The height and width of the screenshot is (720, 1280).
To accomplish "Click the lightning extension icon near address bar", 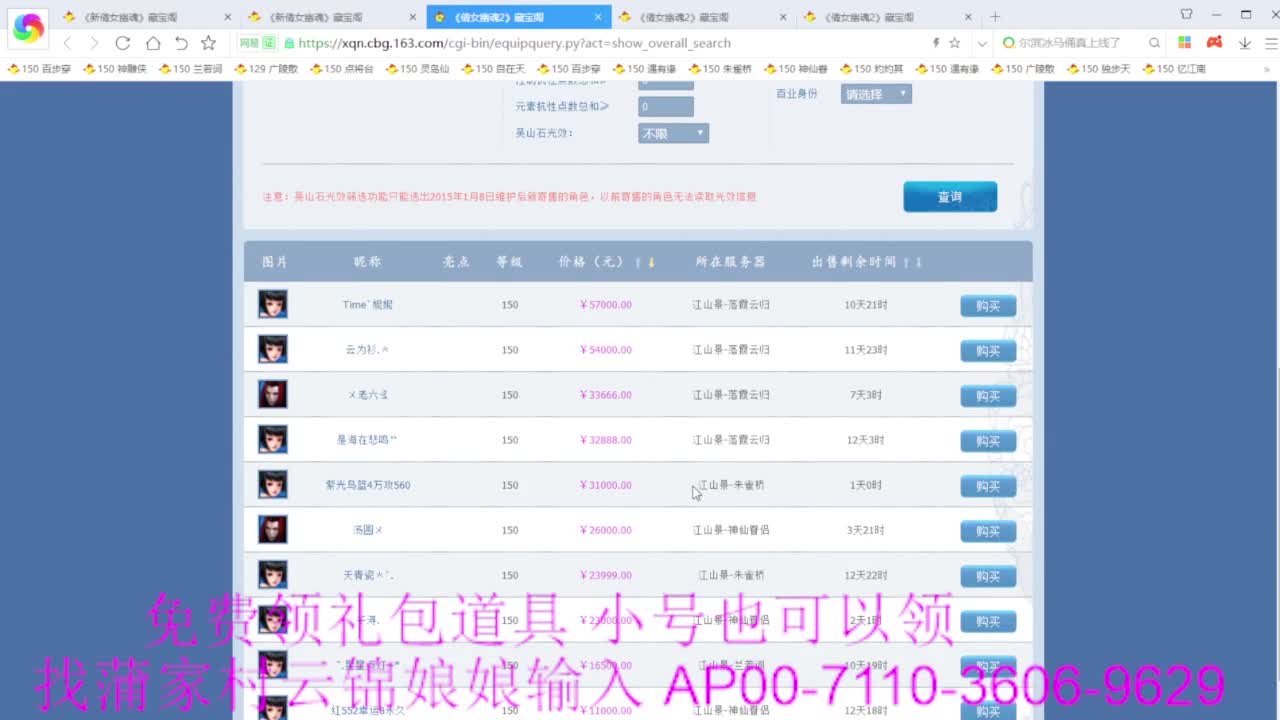I will 936,43.
